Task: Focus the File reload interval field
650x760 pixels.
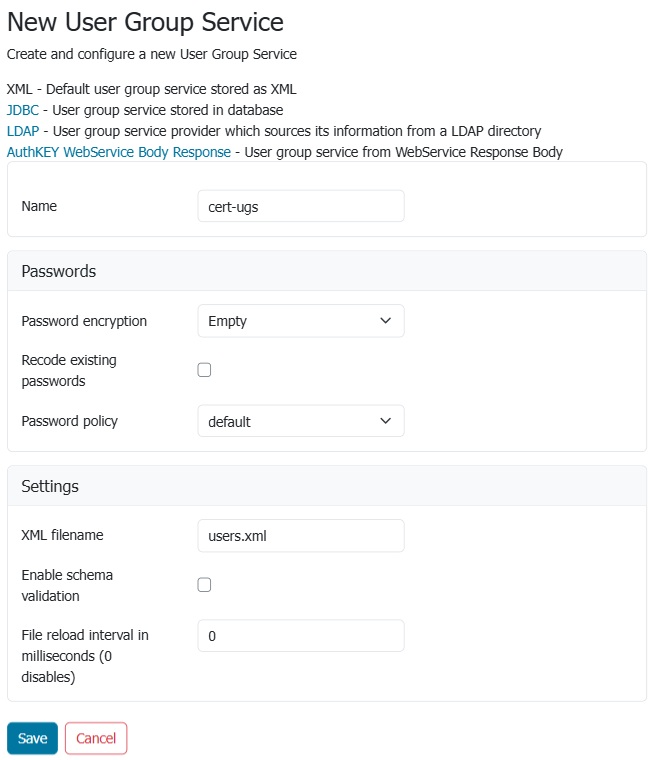Action: (x=301, y=636)
